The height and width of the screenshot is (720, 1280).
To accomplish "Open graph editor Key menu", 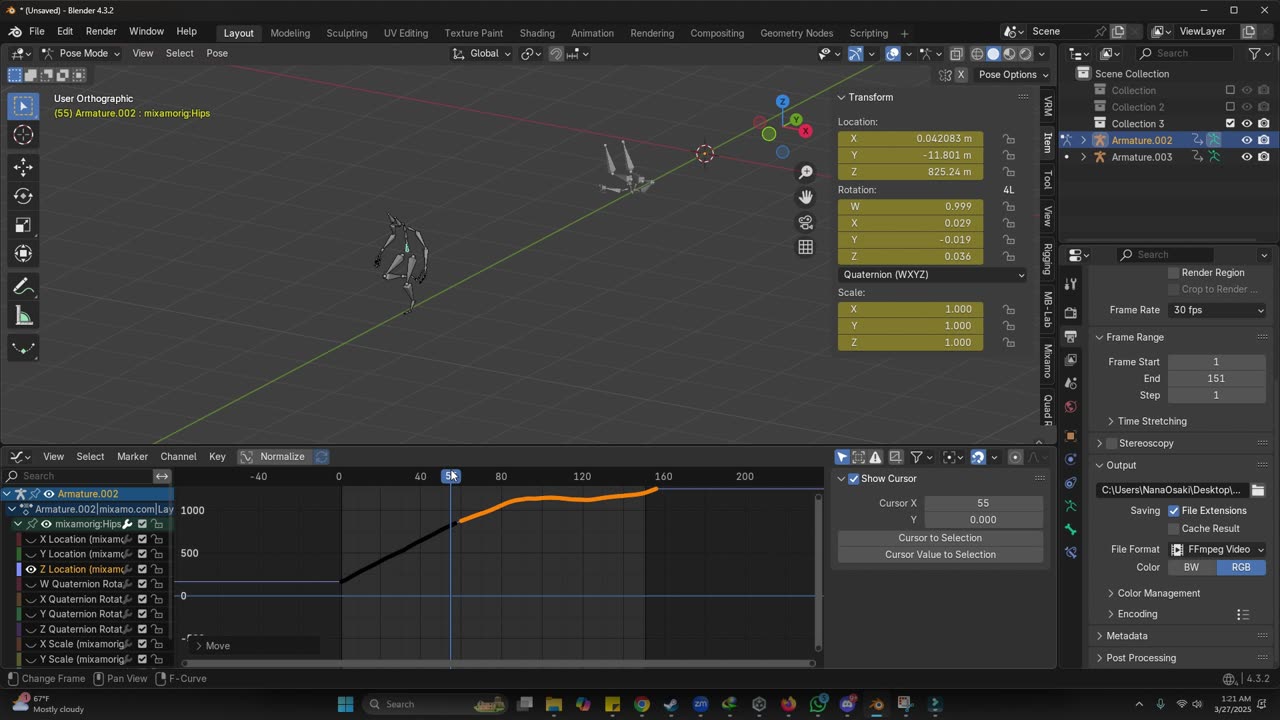I will point(217,457).
